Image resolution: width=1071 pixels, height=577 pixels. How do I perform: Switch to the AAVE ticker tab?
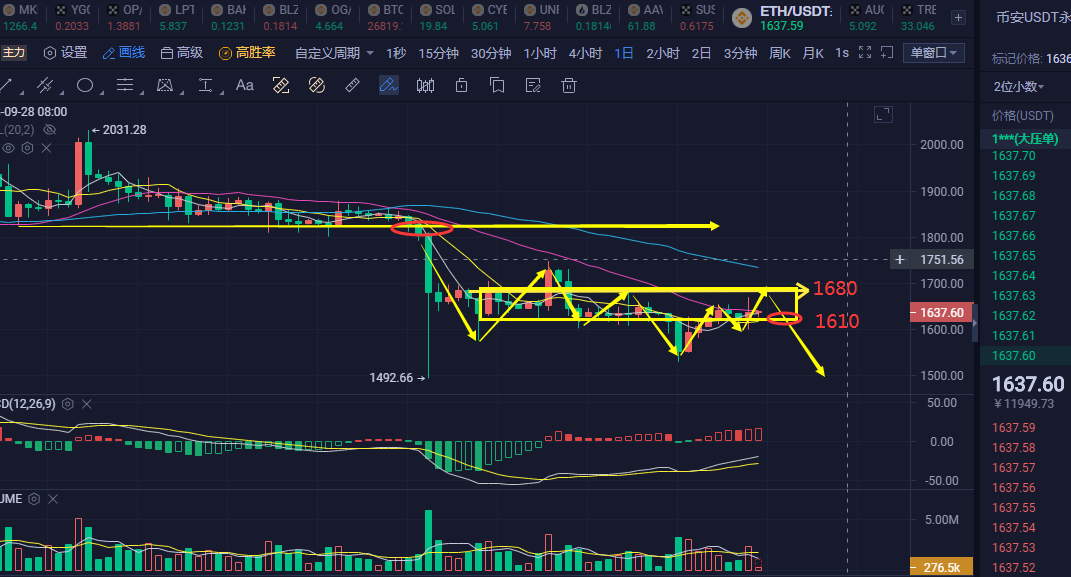click(x=645, y=18)
